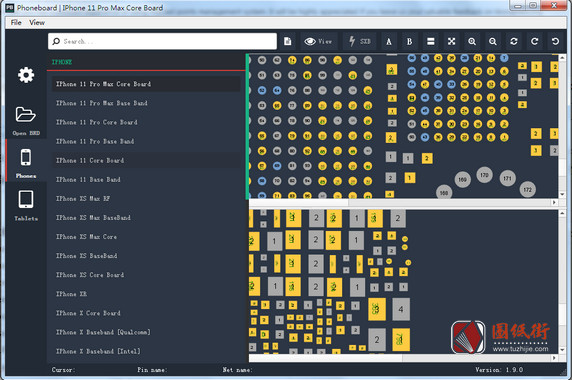
Task: Rotate board clockwise
Action: pos(534,42)
